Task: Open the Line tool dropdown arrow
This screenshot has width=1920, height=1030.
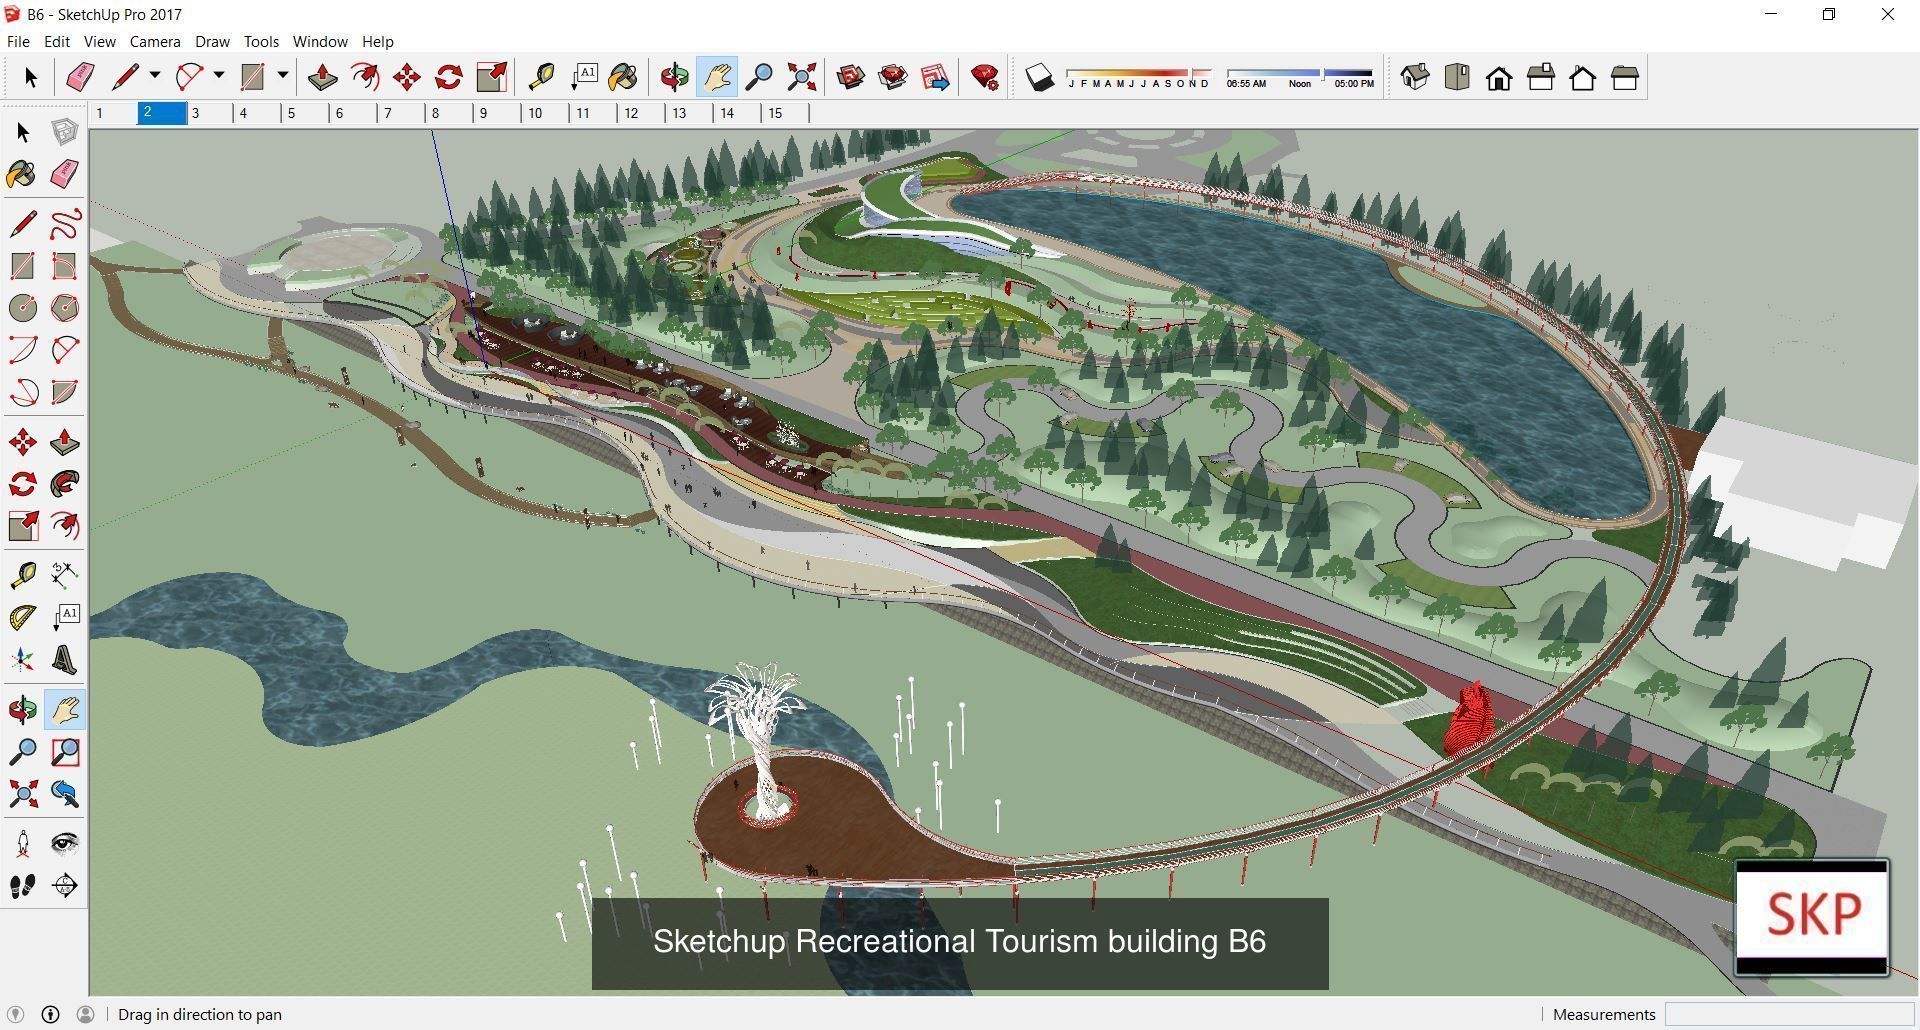Action: (x=155, y=76)
